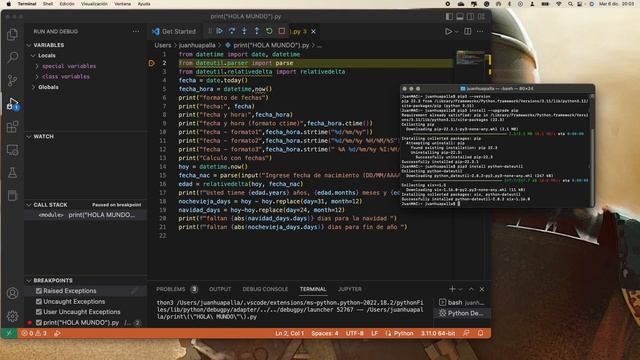This screenshot has width=640, height=360.
Task: Open the run button dropdown arrow
Action: pyautogui.click(x=456, y=31)
